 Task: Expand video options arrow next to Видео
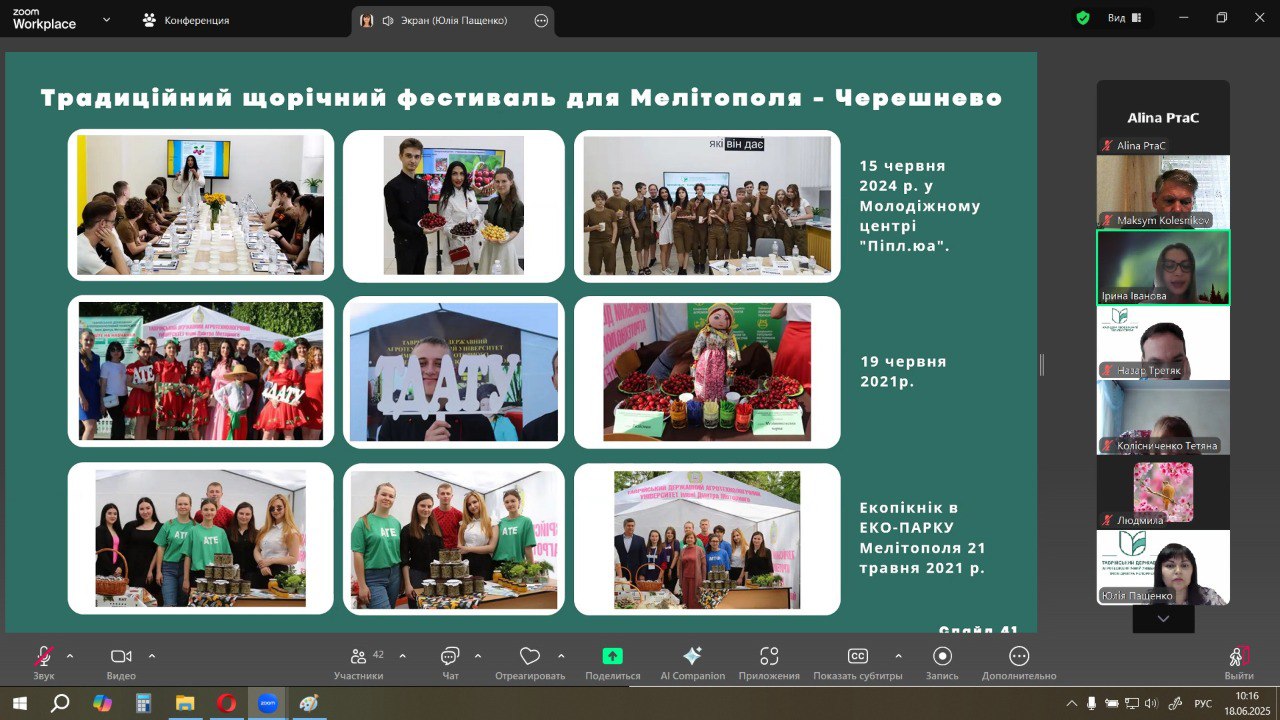coord(152,656)
